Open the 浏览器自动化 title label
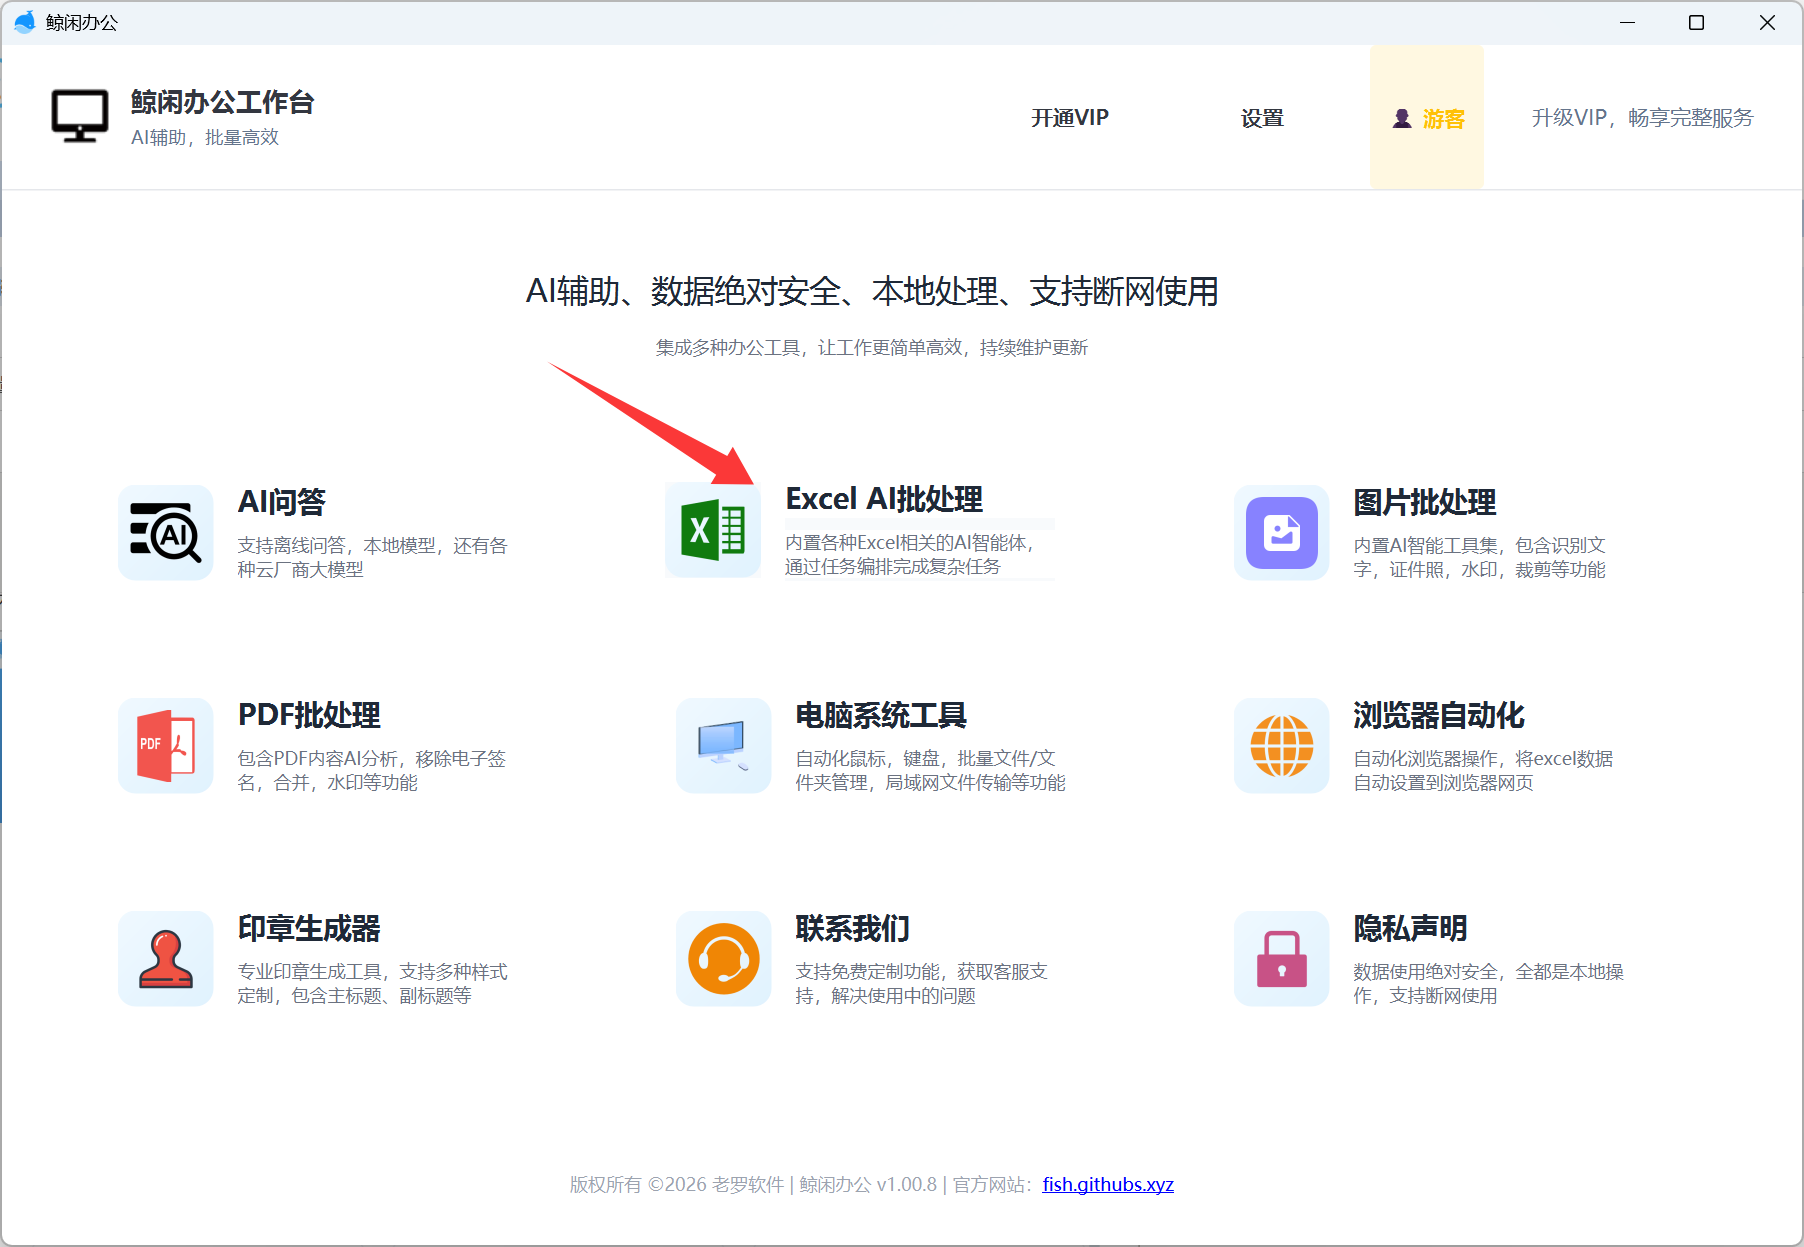 click(1438, 715)
